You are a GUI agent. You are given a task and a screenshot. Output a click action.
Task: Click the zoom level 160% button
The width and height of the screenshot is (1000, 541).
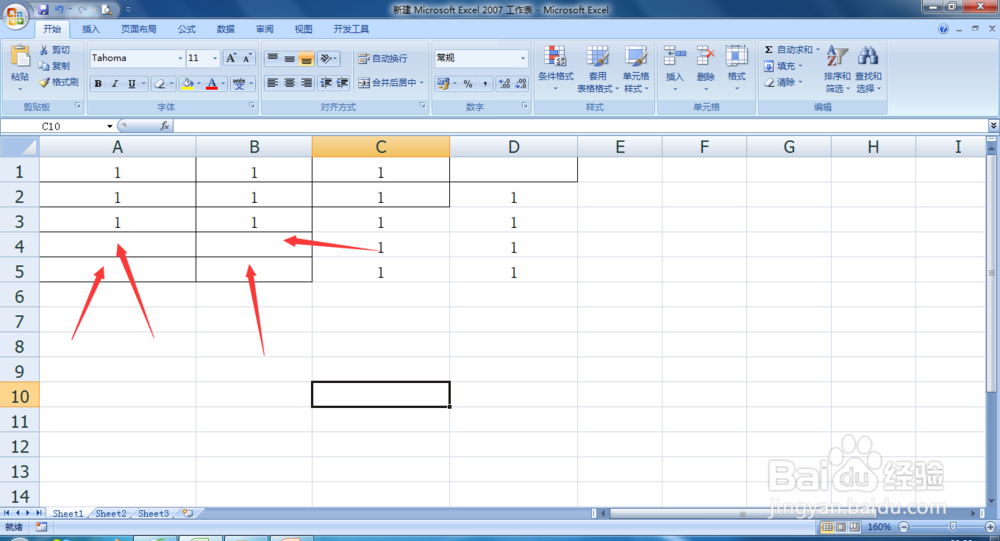pos(879,527)
